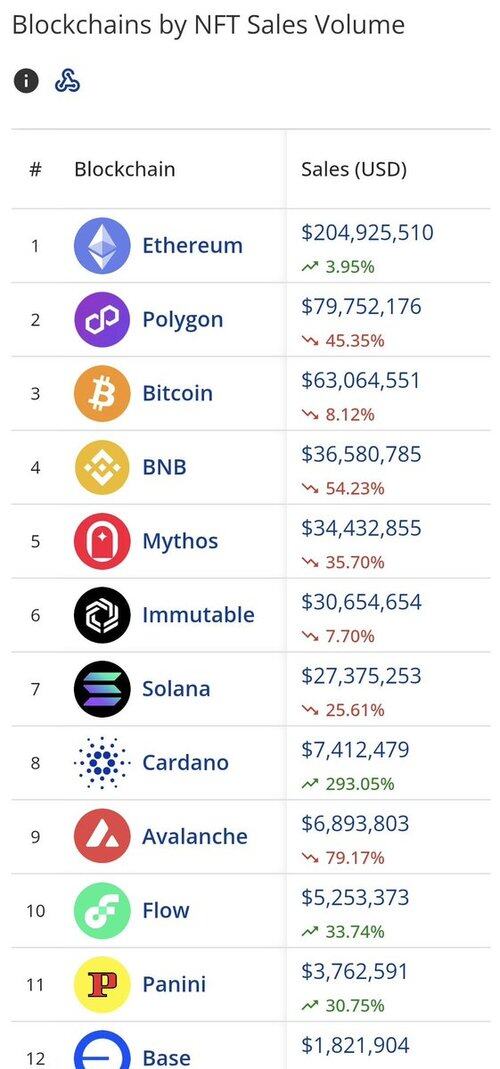Screen dimensions: 500x1069
Task: Click the green Flow logo
Action: (x=102, y=910)
